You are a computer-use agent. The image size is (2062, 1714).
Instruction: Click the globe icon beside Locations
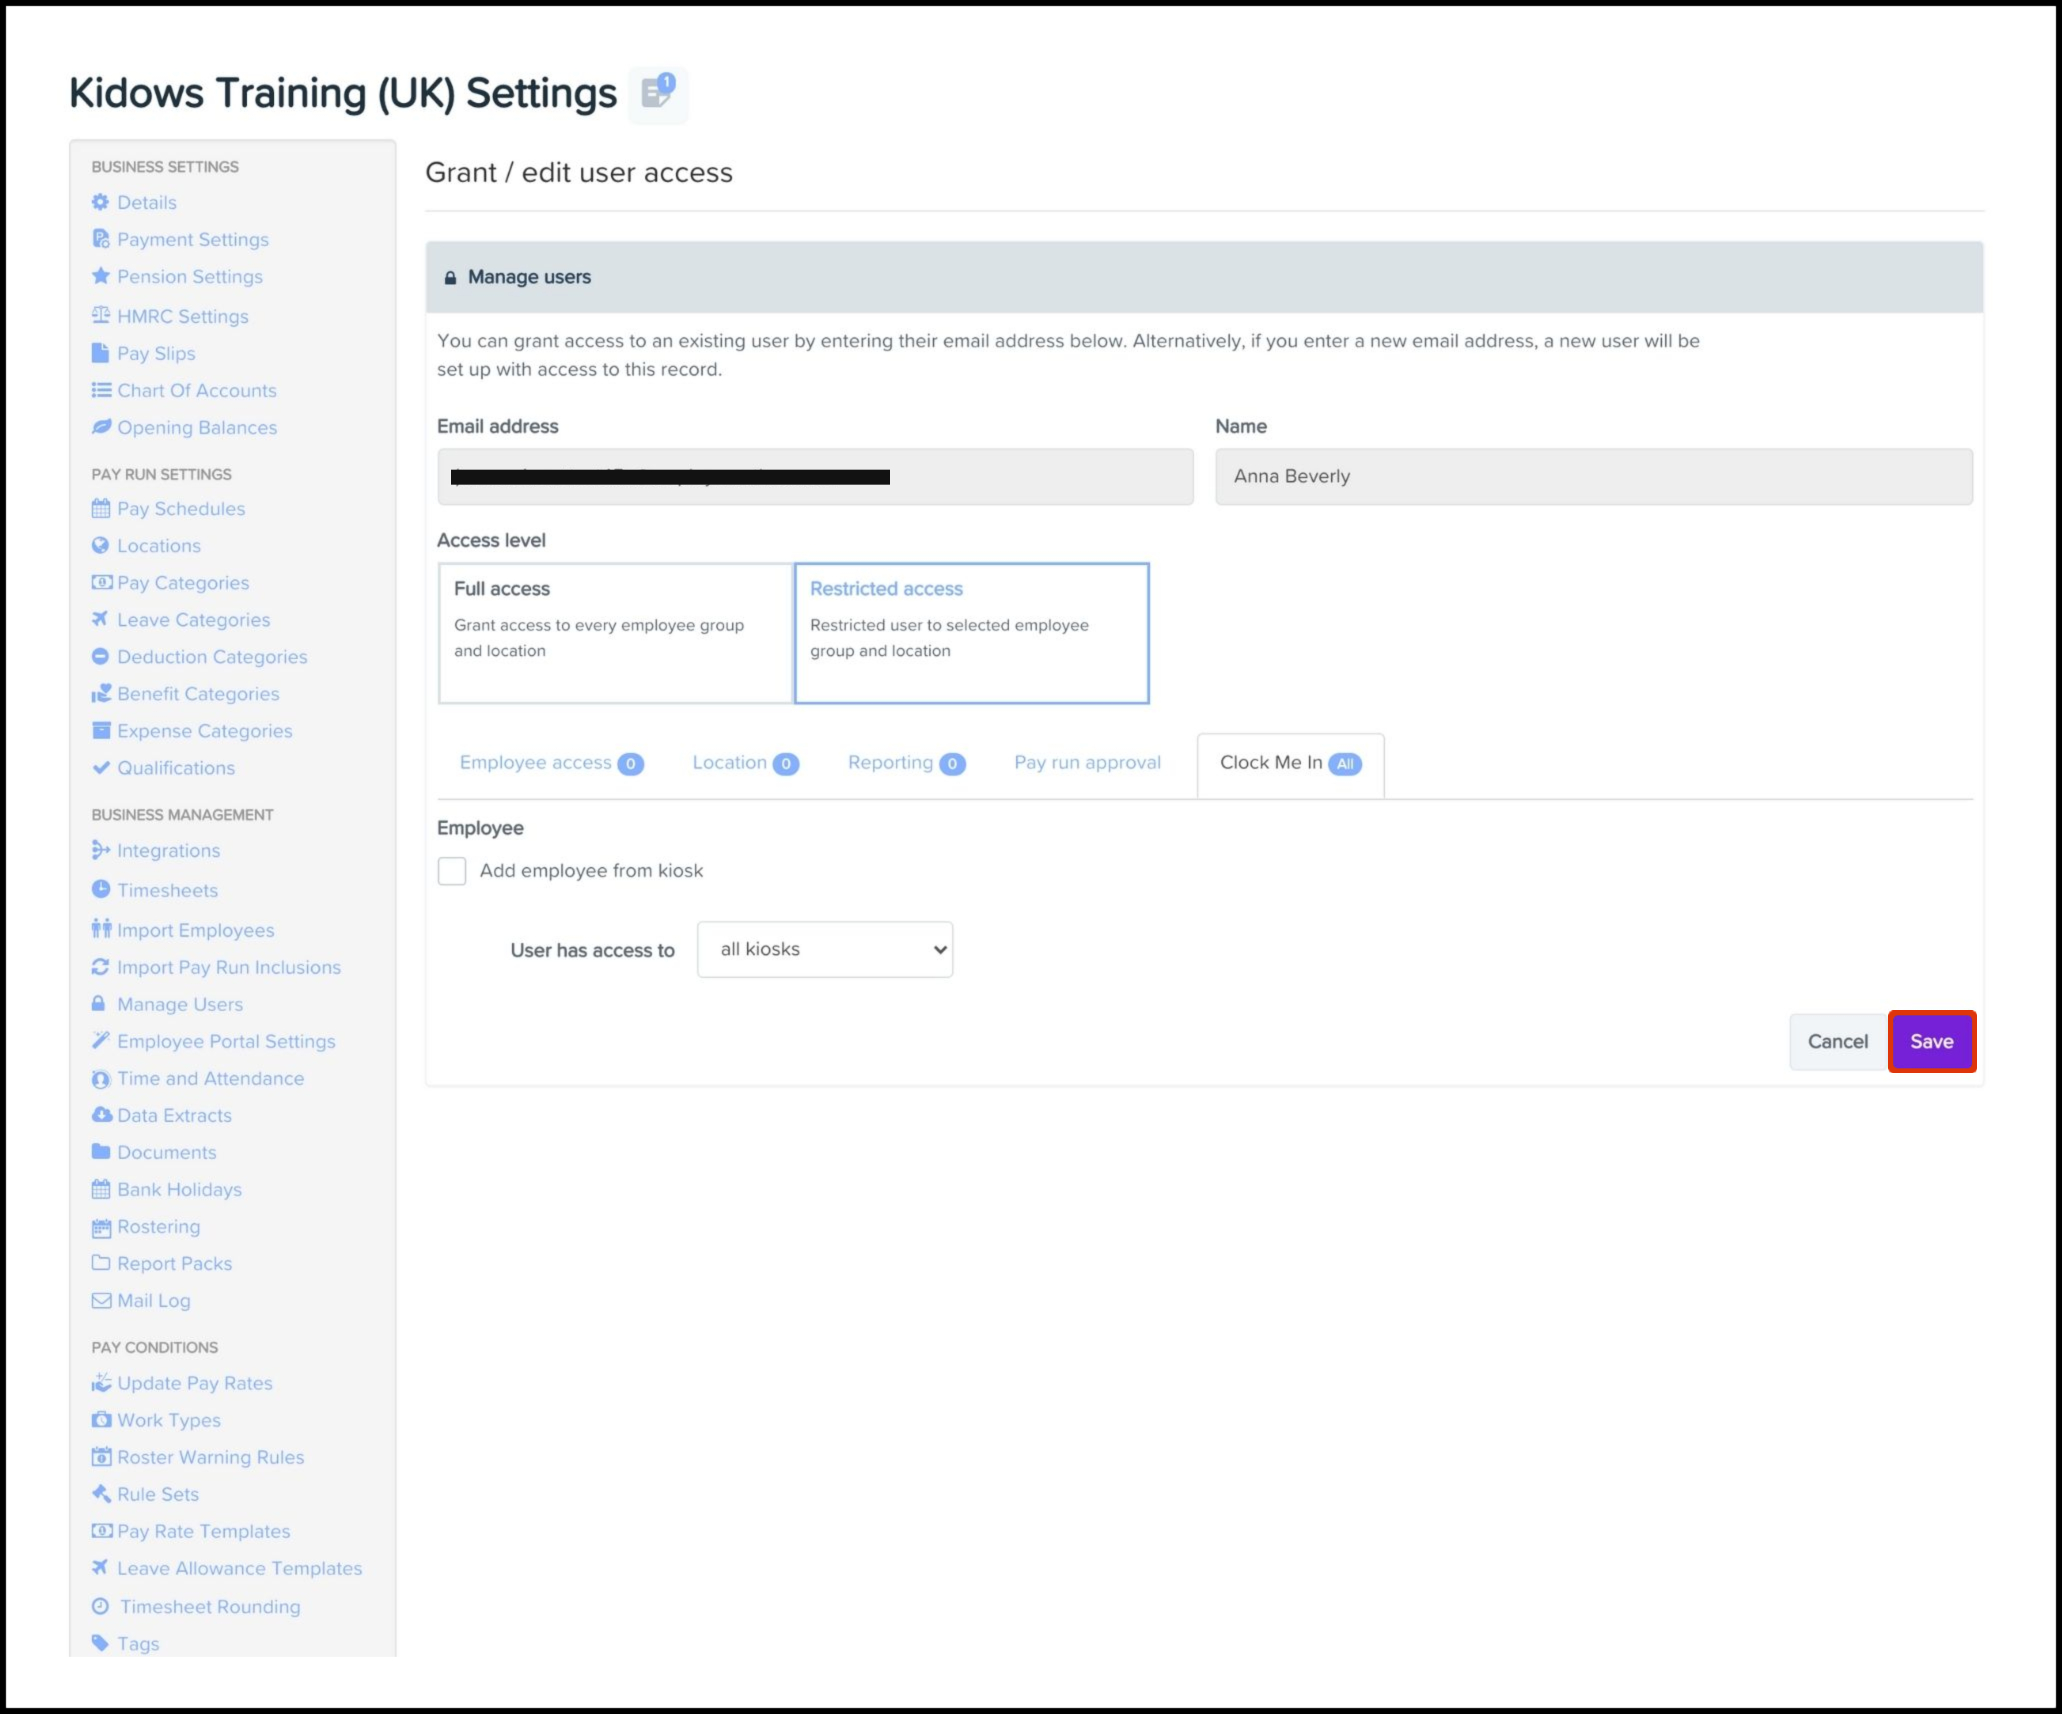[100, 546]
